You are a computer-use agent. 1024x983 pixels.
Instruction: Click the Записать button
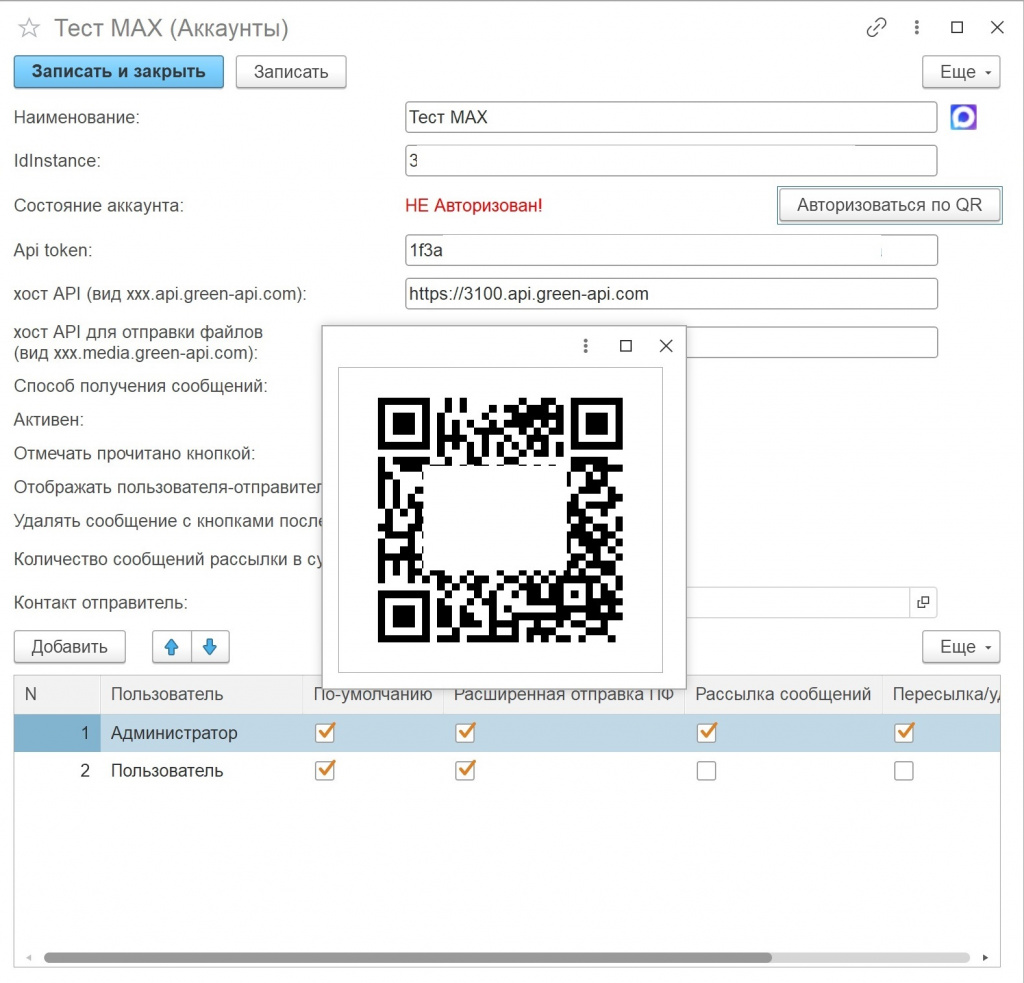pos(291,72)
